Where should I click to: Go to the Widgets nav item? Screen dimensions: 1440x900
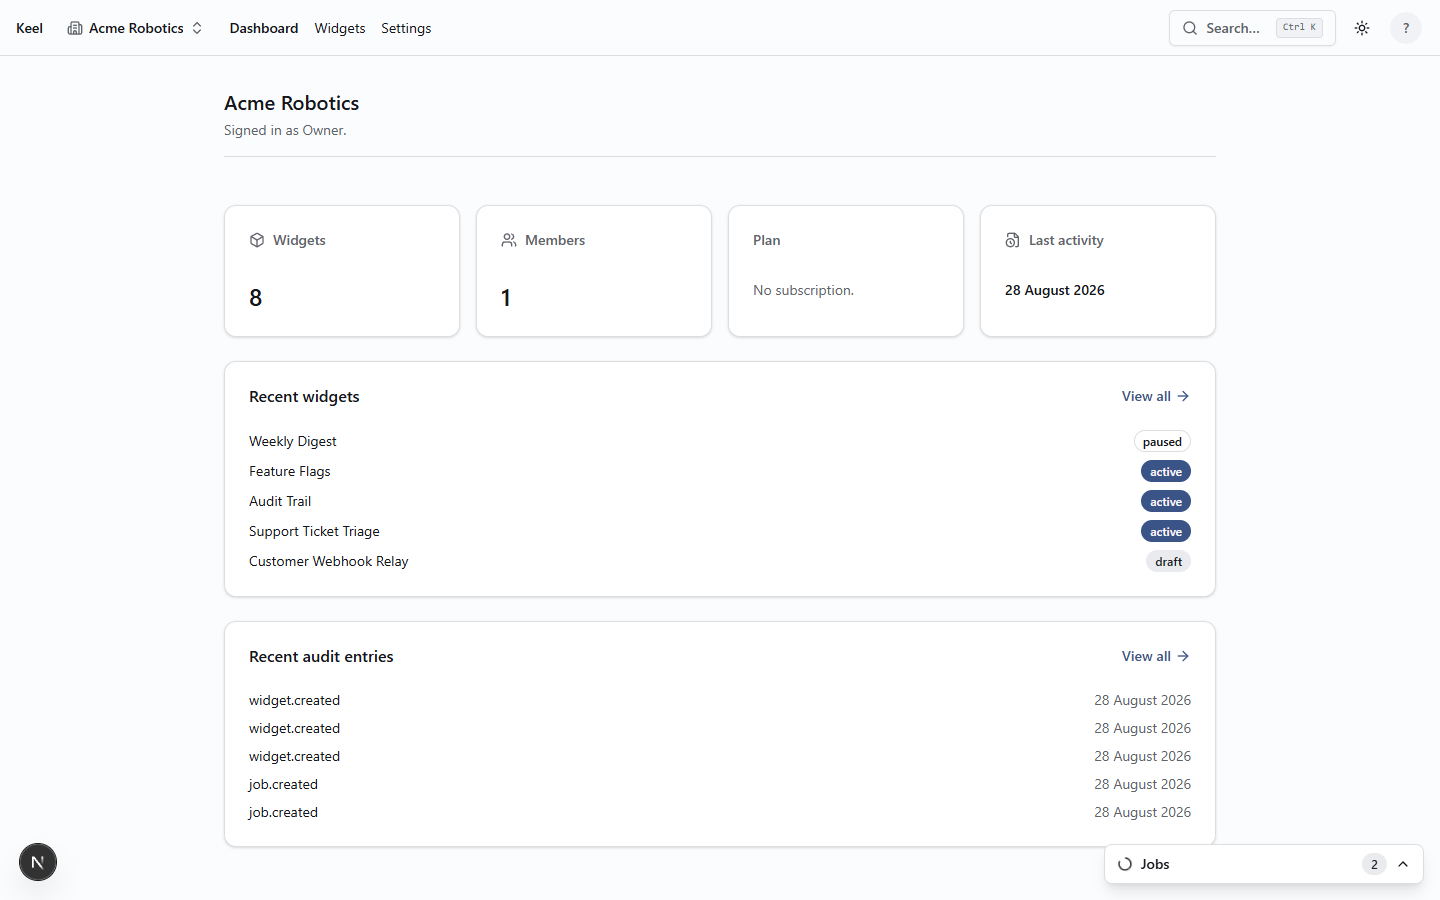(x=340, y=28)
